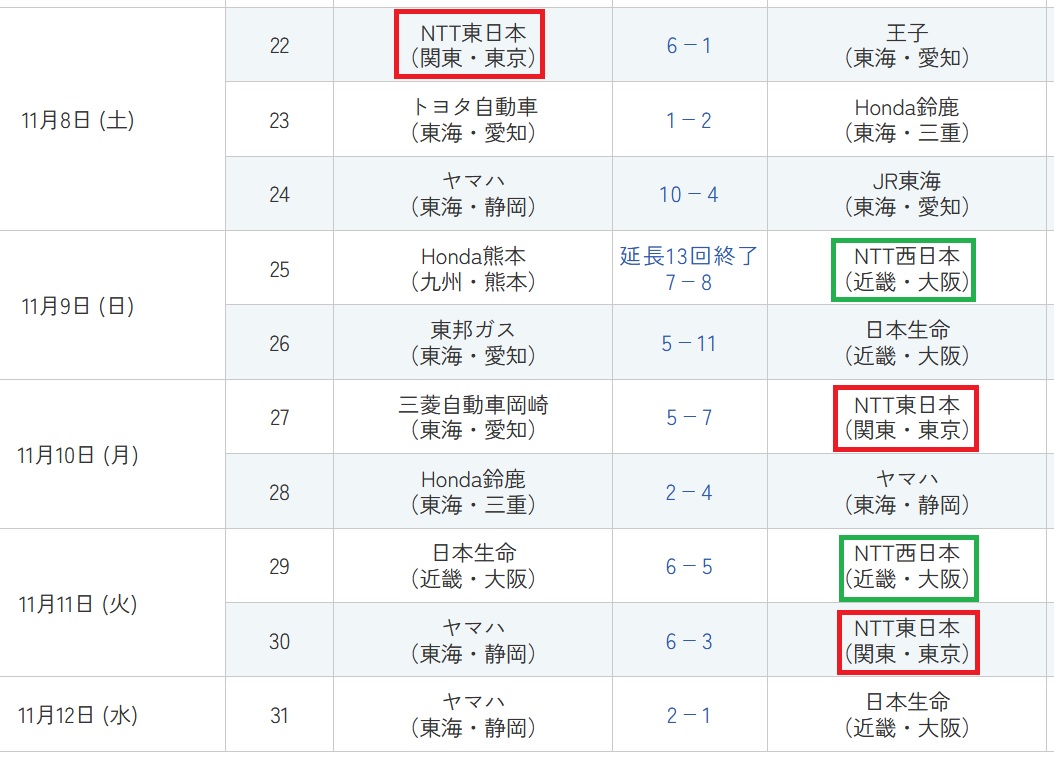Select the 5-7 score for game 27
The image size is (1054, 759).
click(688, 417)
